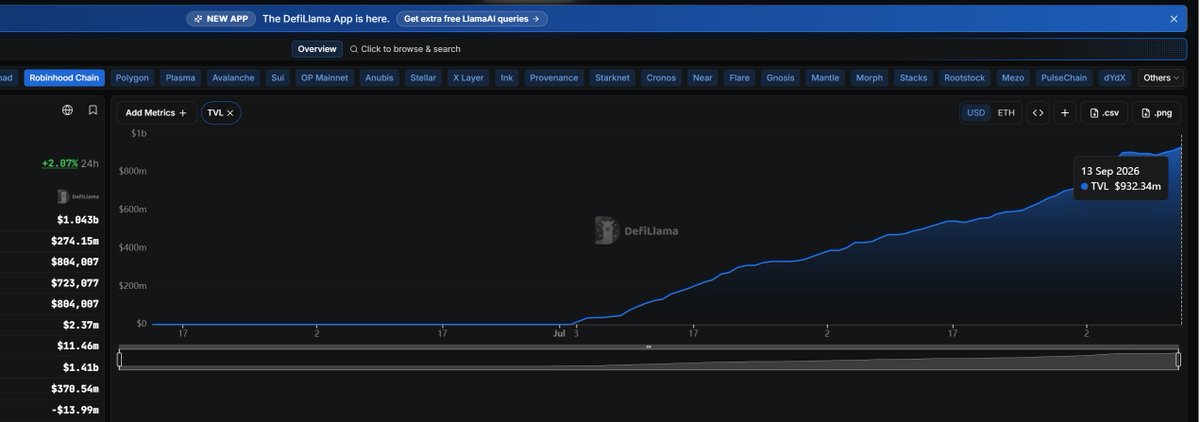Select the Polygon chain chip
The width and height of the screenshot is (1200, 422).
132,77
